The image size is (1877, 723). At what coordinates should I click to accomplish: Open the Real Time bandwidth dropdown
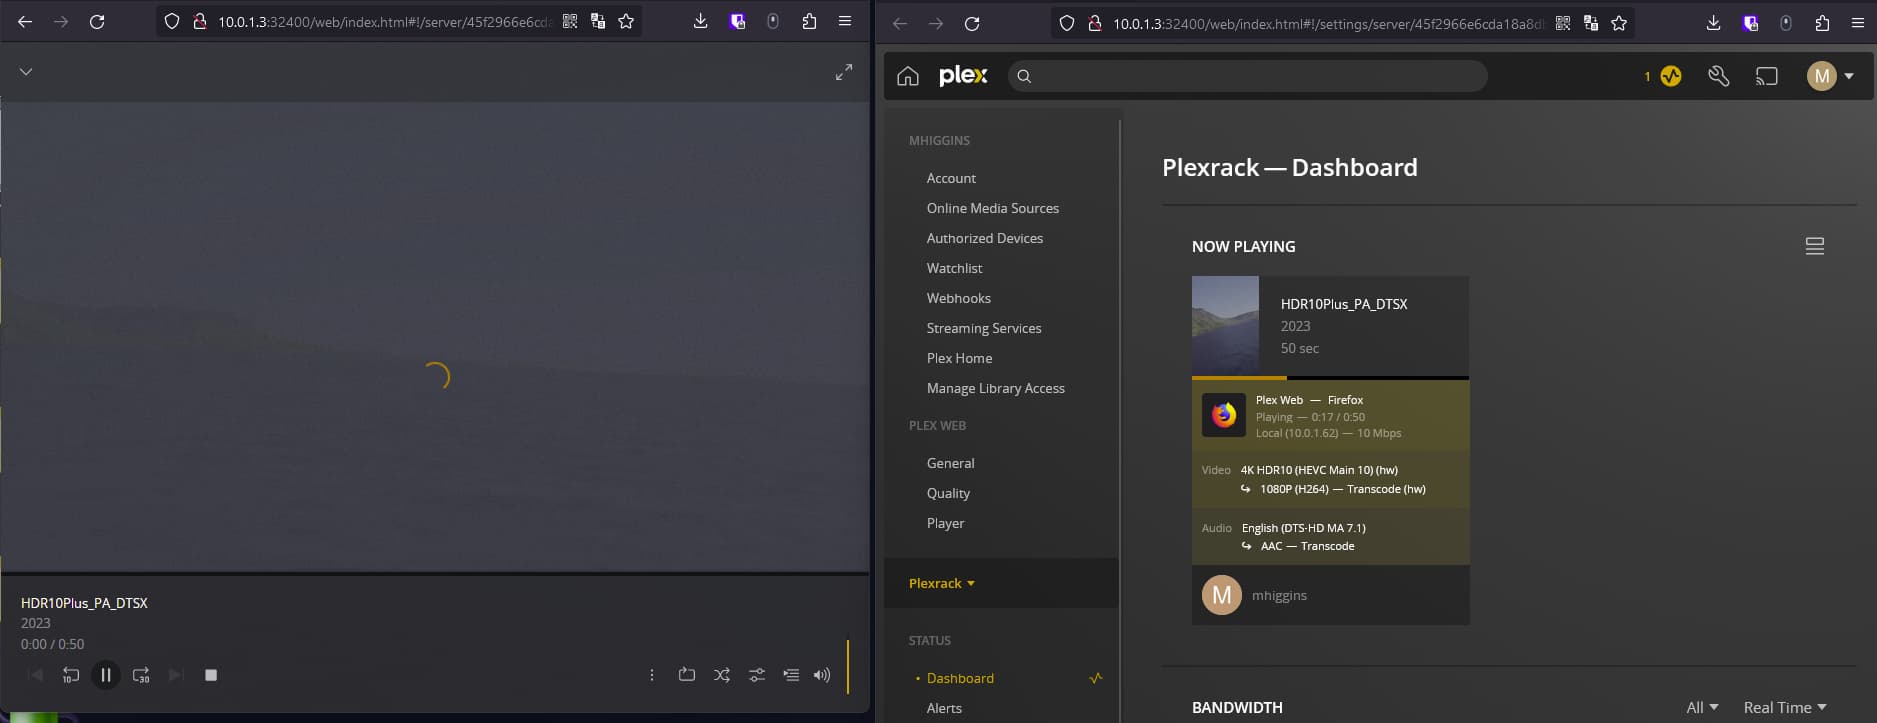point(1785,707)
